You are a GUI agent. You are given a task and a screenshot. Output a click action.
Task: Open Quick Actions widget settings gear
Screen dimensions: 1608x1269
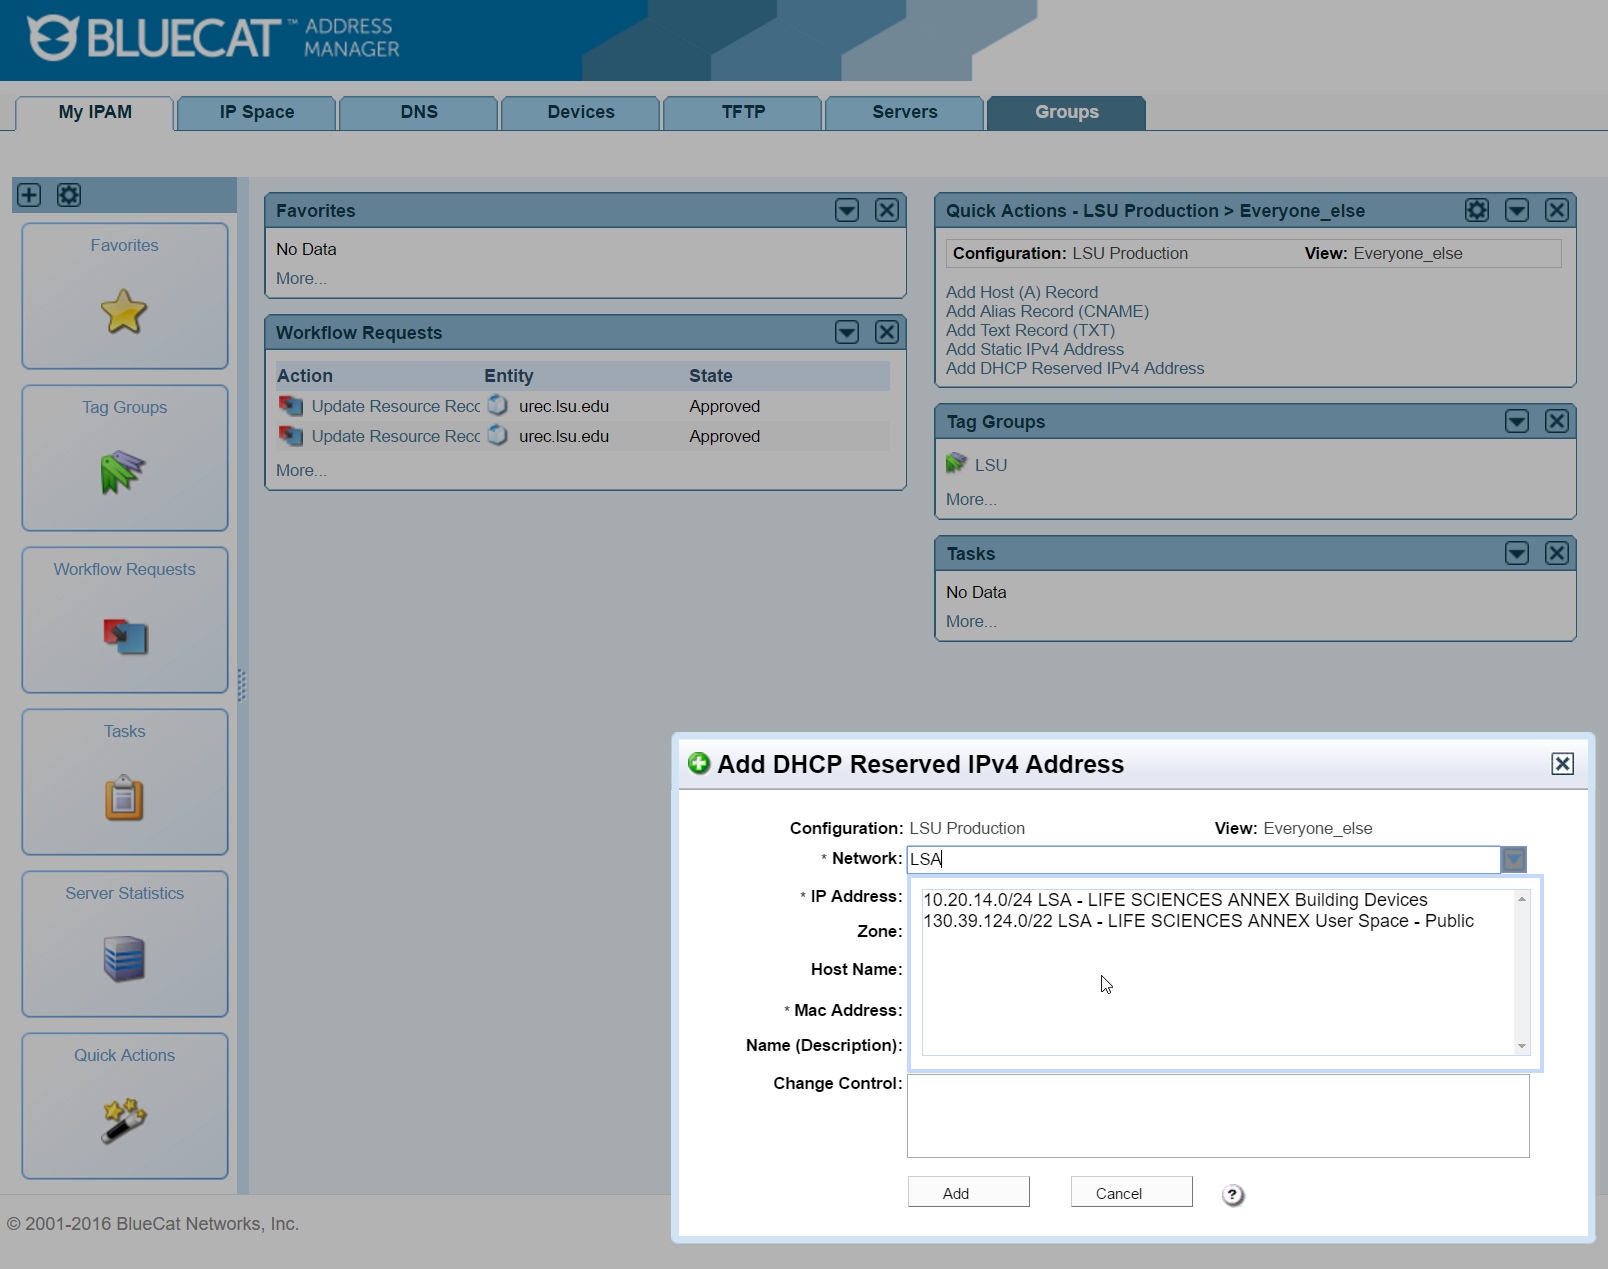1477,210
